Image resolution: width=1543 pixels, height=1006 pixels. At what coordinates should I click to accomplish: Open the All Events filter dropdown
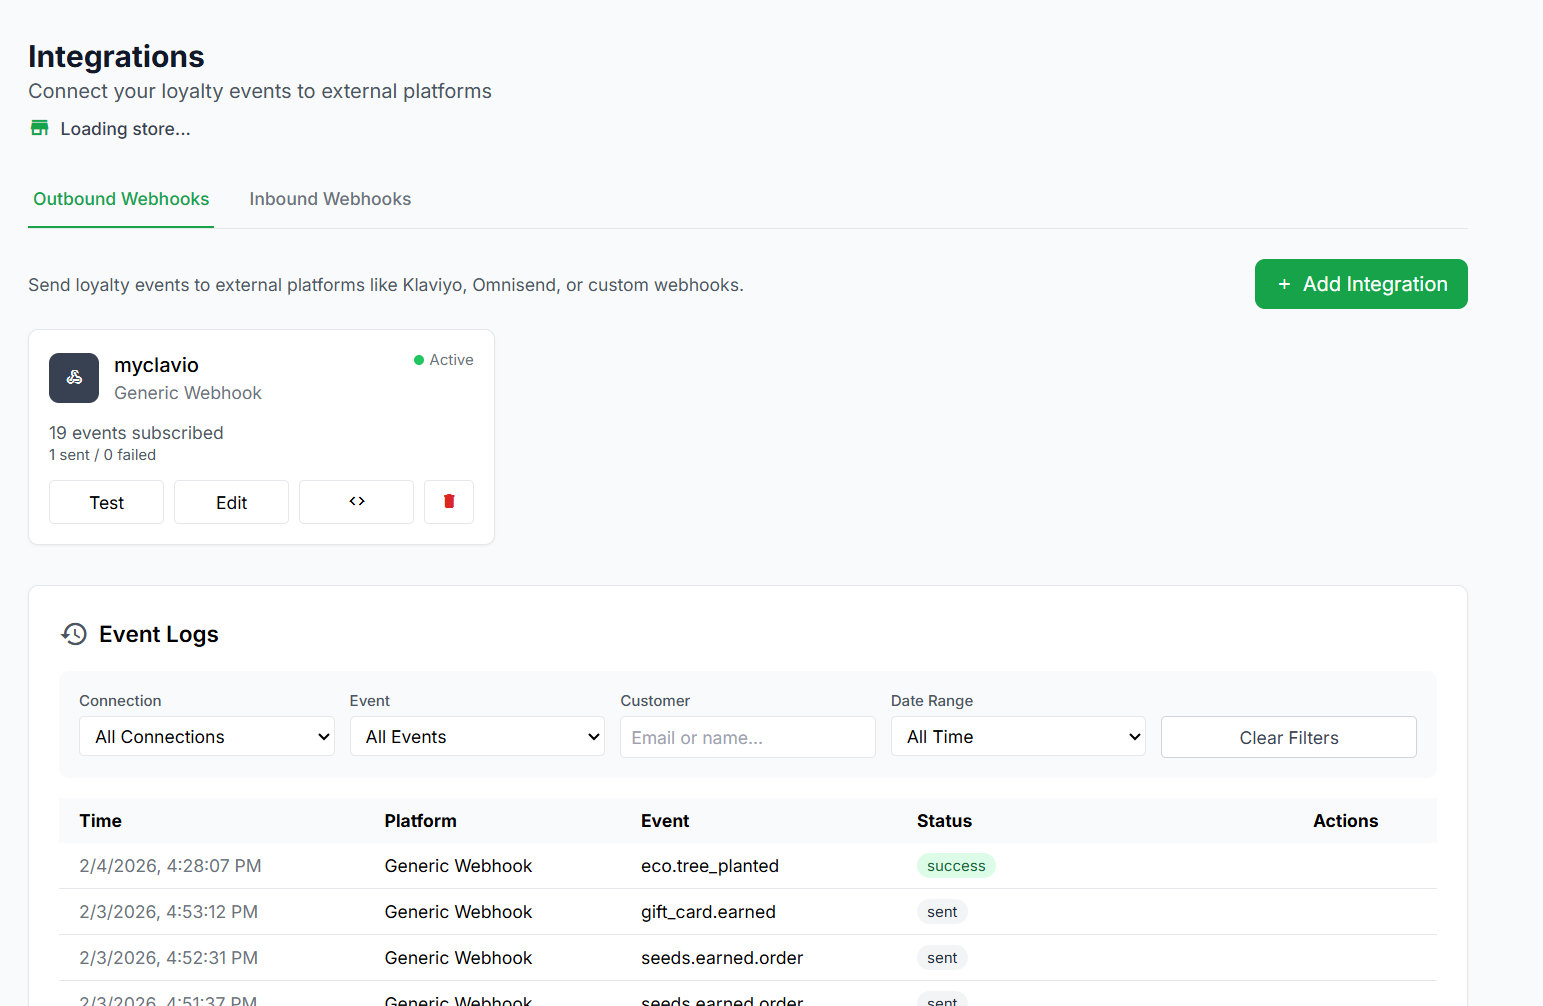pyautogui.click(x=477, y=737)
